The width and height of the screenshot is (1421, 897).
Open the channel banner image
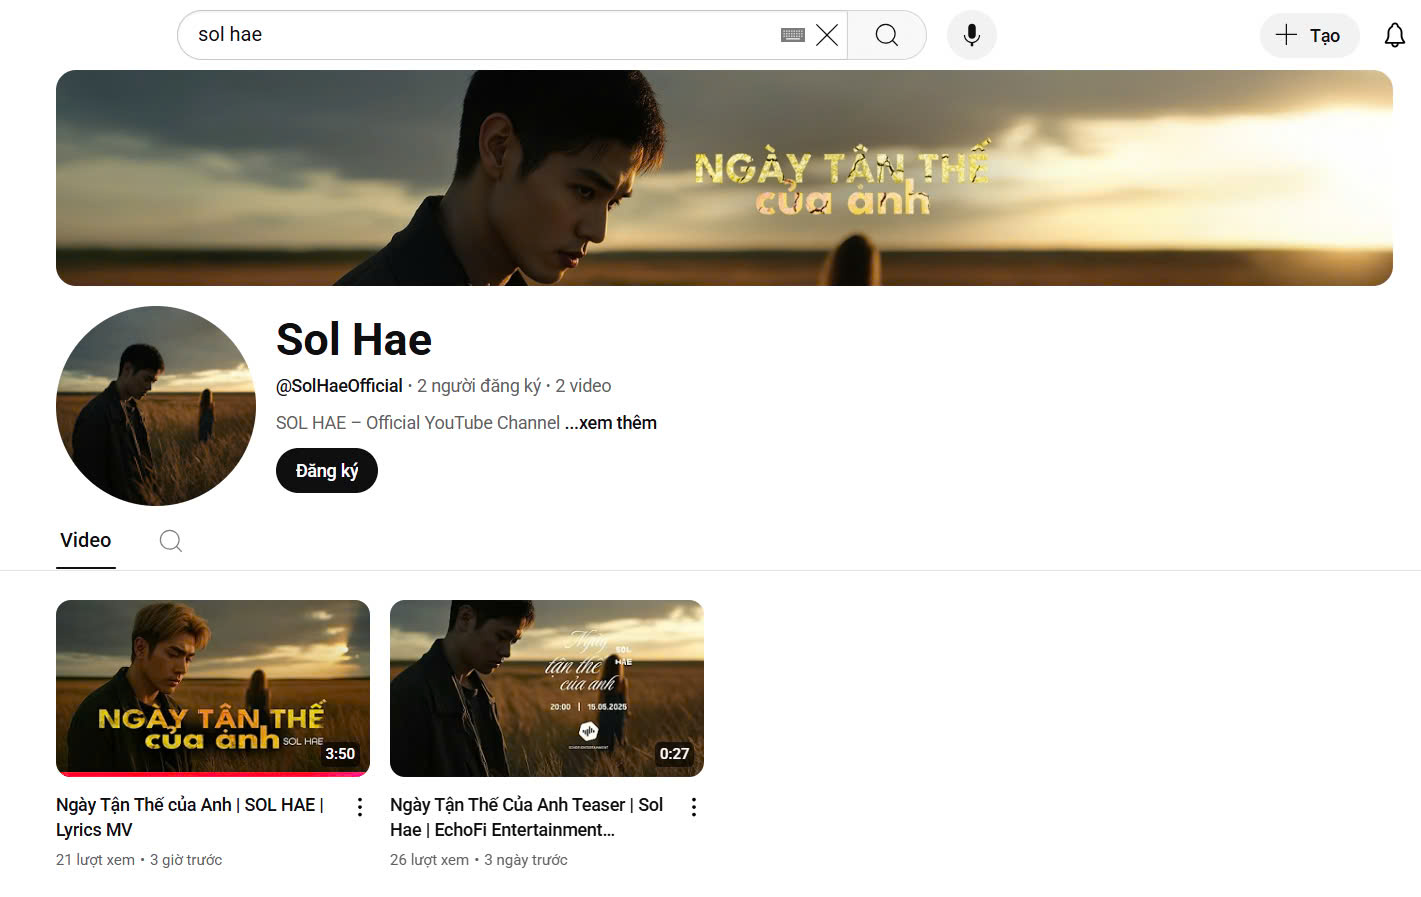tap(724, 178)
